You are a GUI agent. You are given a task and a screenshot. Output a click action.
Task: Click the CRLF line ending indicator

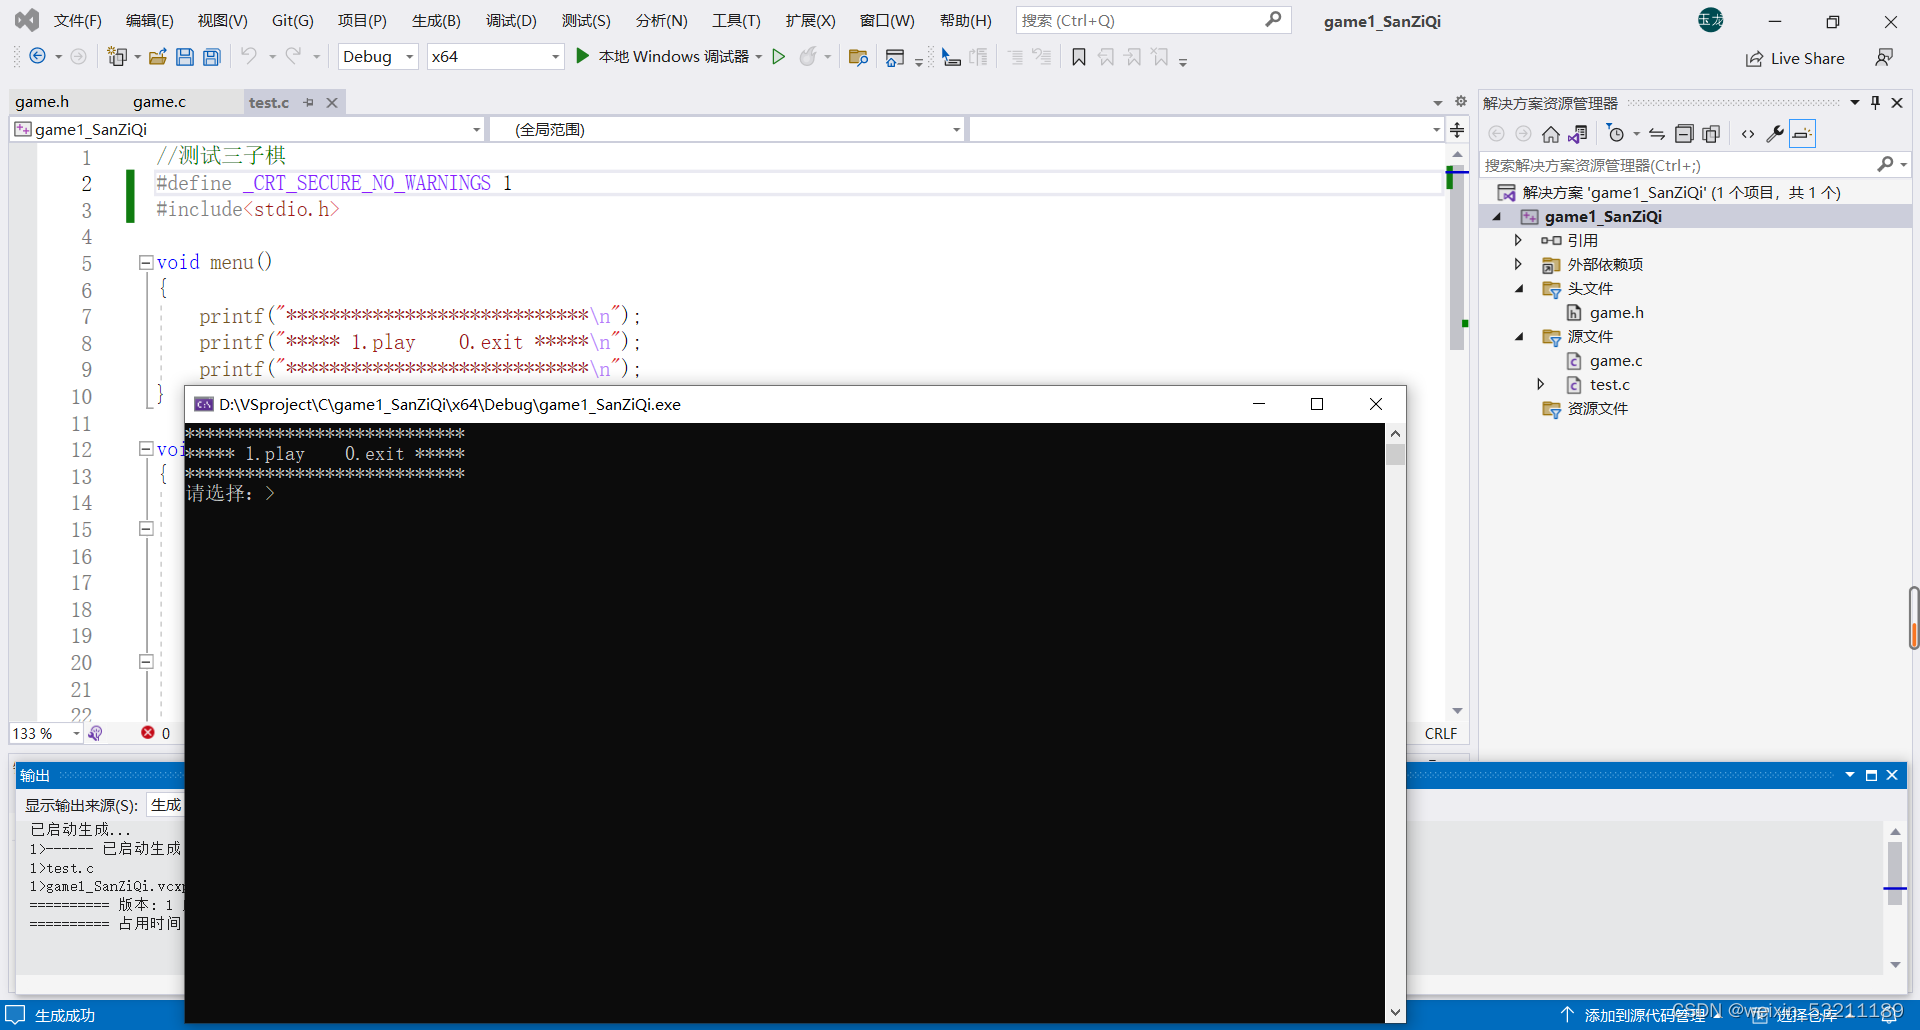pos(1441,733)
